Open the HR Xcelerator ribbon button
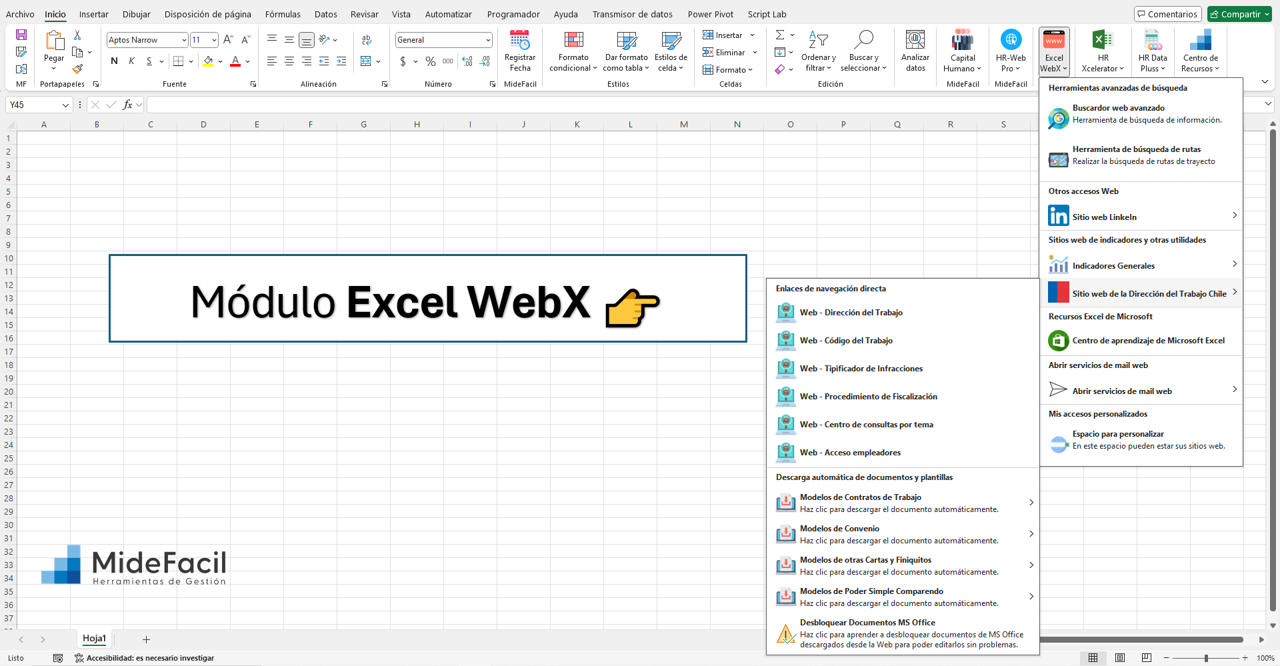The image size is (1280, 666). [1102, 50]
